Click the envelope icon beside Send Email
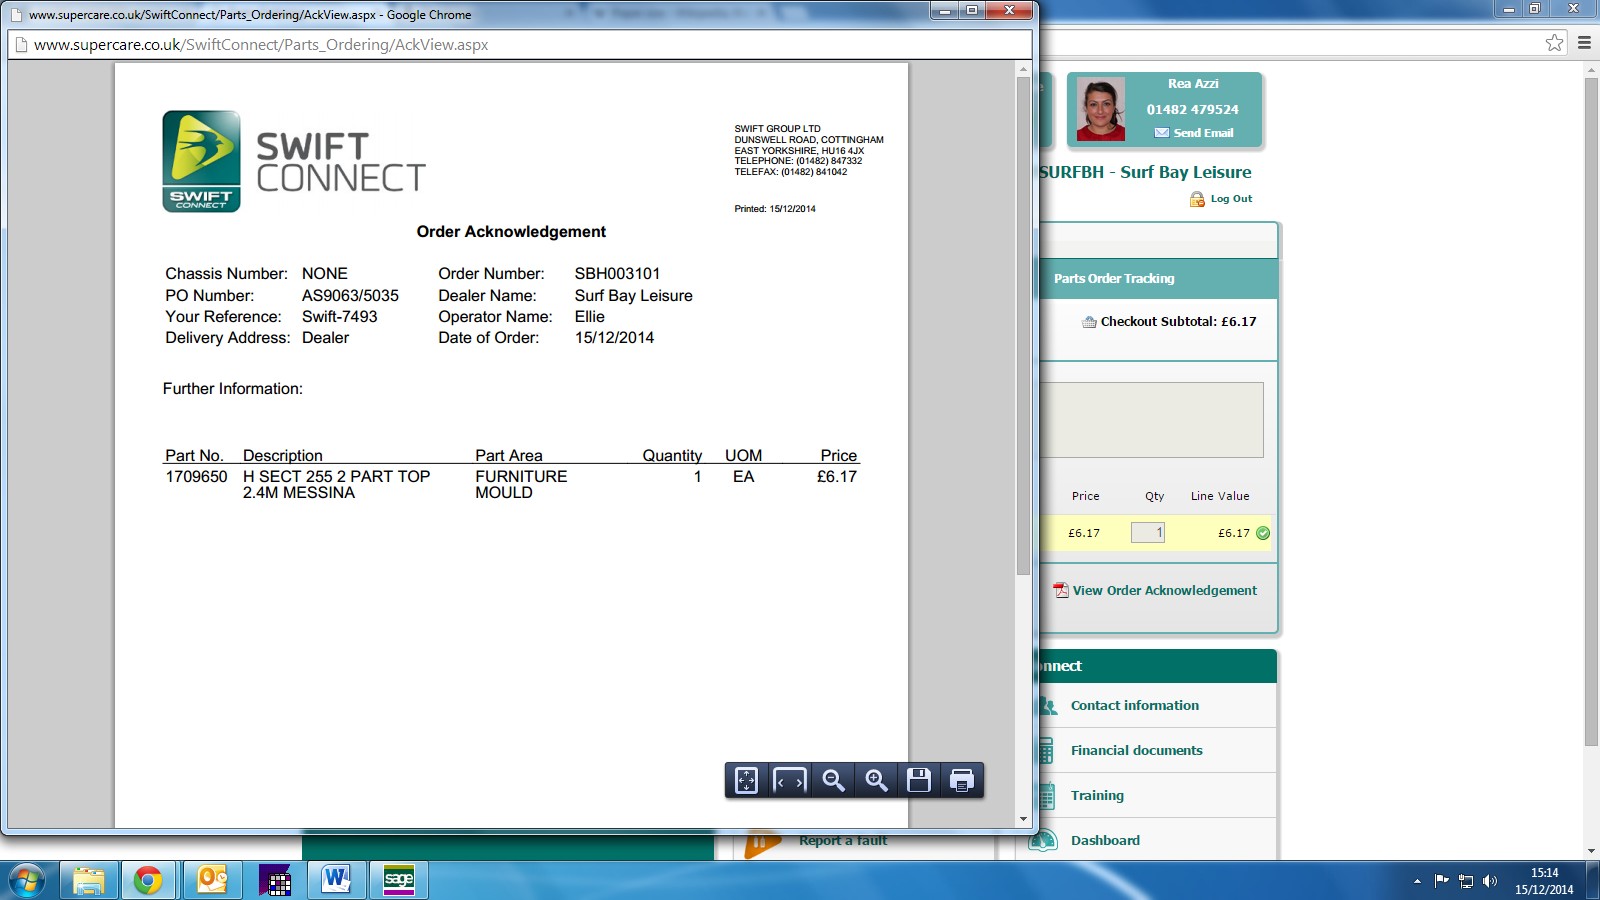 [x=1161, y=133]
